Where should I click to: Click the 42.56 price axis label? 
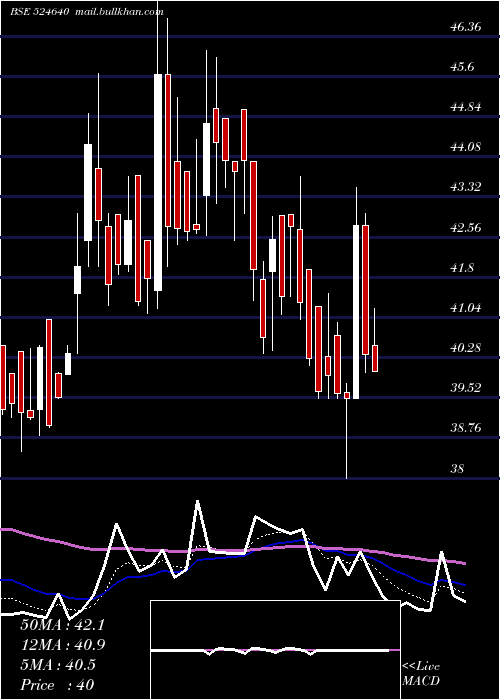466,228
